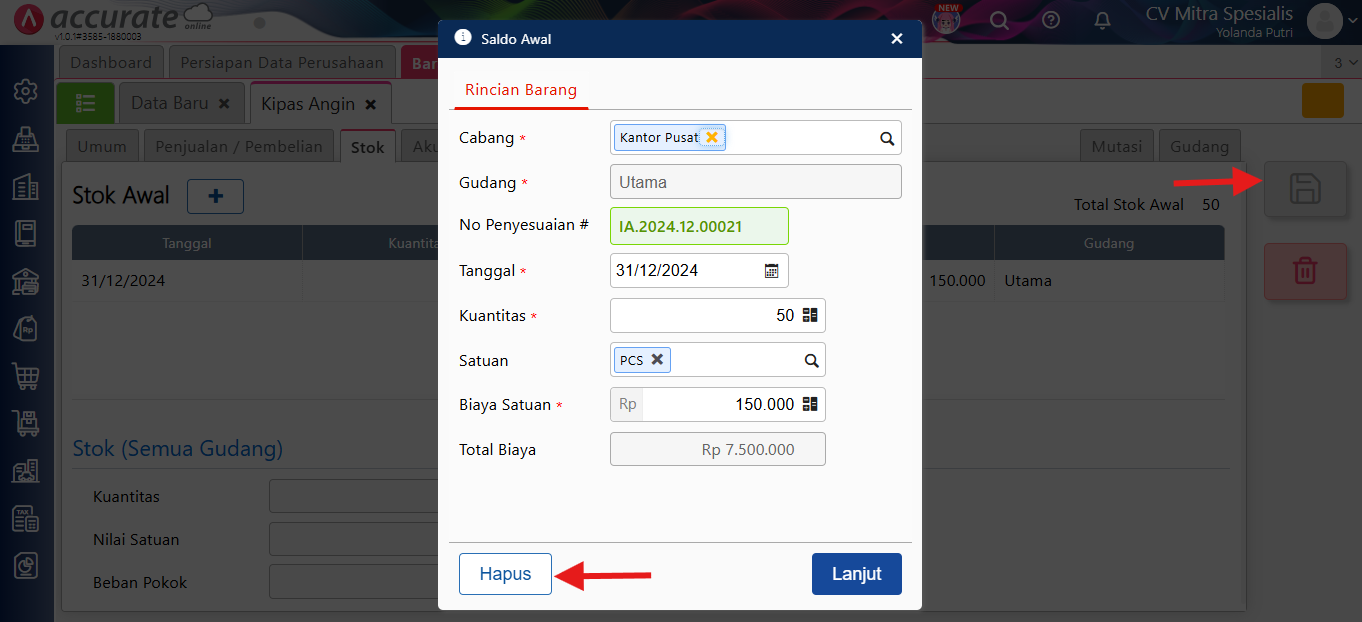The height and width of the screenshot is (622, 1362).
Task: Click the red trash delete icon
Action: tap(1305, 270)
